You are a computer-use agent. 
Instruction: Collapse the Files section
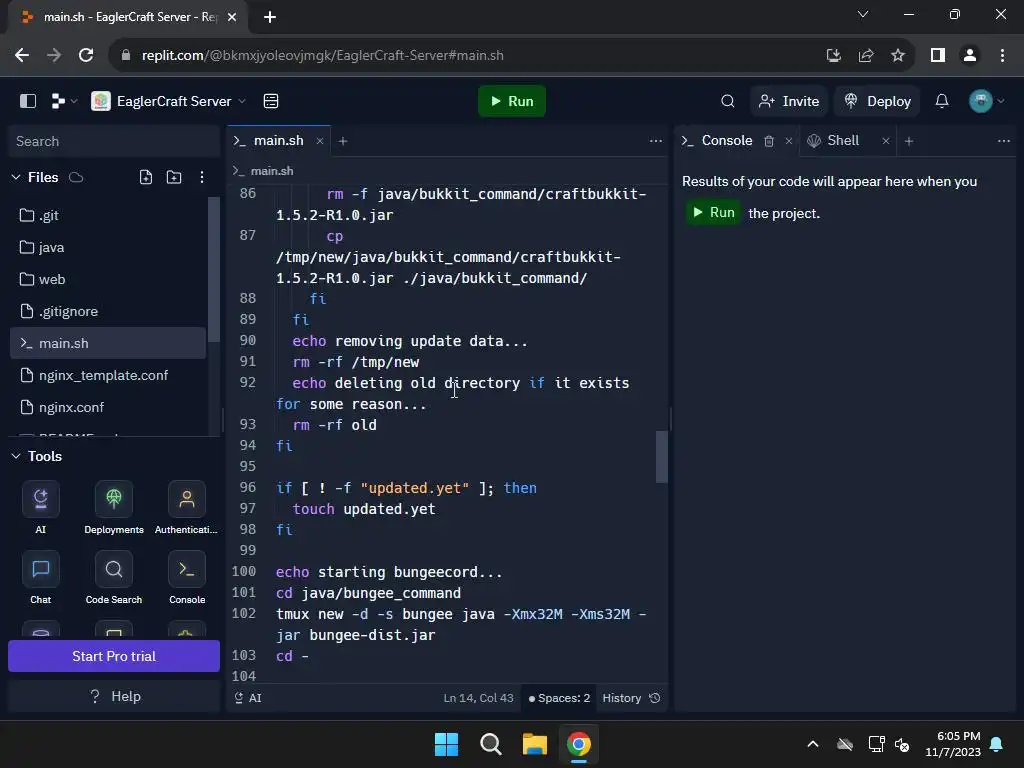tap(16, 177)
